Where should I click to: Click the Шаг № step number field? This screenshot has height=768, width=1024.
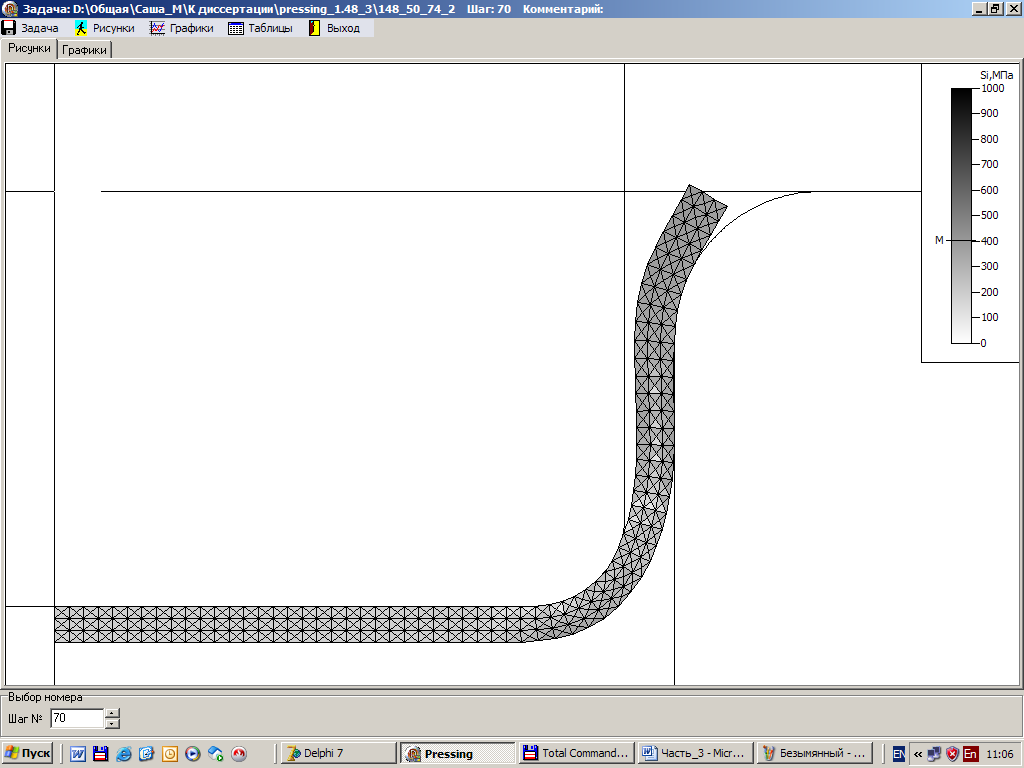pos(76,718)
